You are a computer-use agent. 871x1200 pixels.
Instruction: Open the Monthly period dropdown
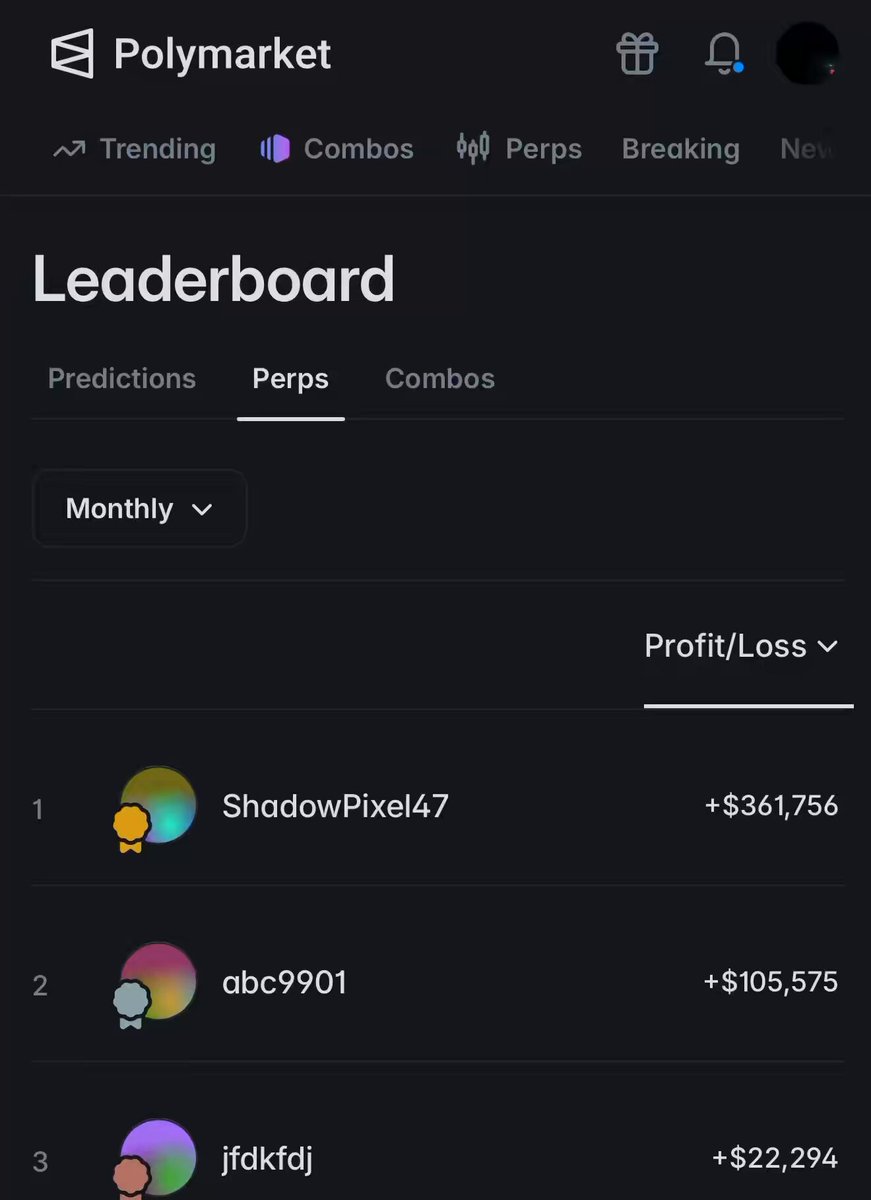[139, 509]
